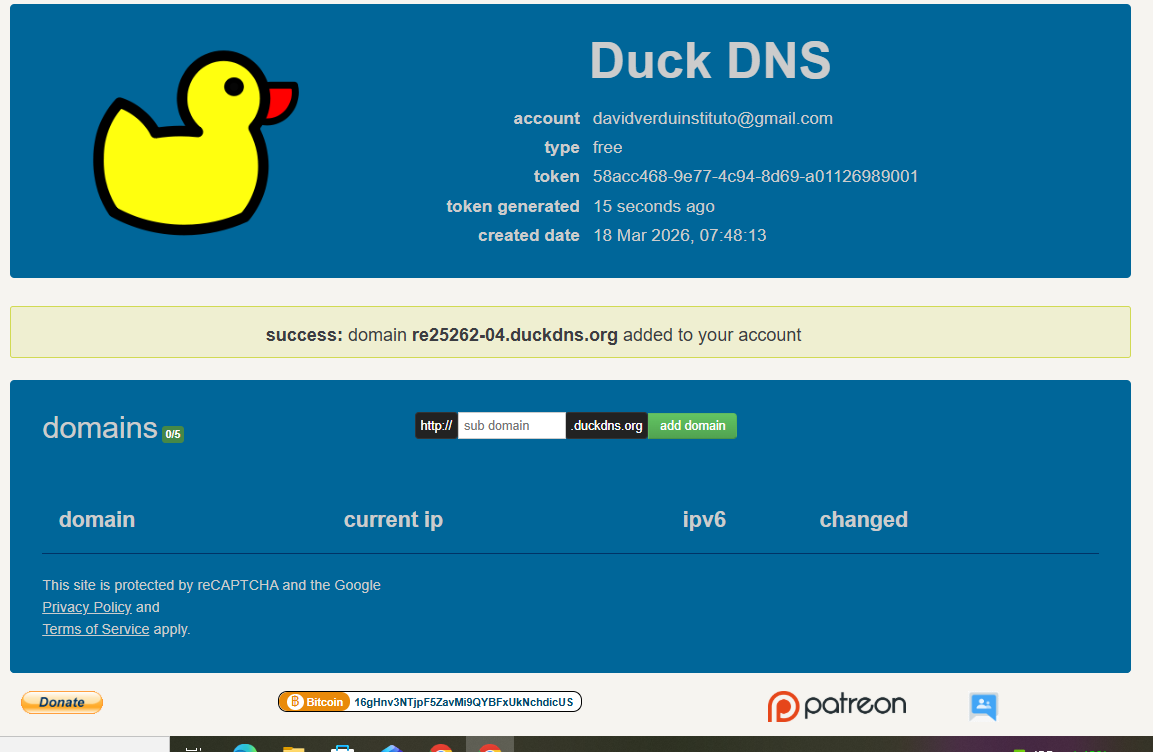Open the Terms of Service link

(96, 629)
